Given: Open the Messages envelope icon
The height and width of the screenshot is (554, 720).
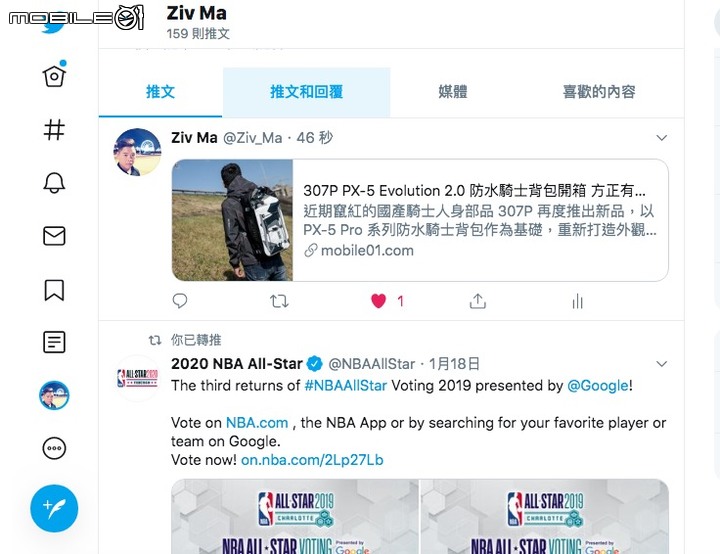Looking at the screenshot, I should tap(54, 236).
